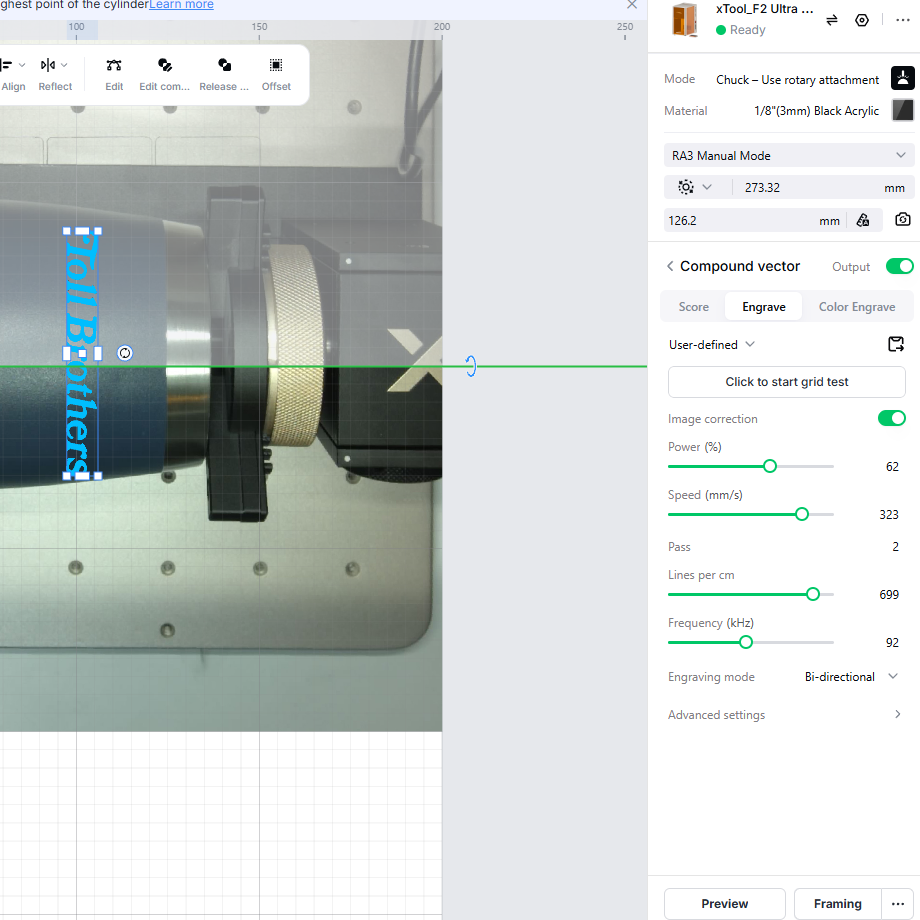Select the Edit nodes tool

(114, 65)
